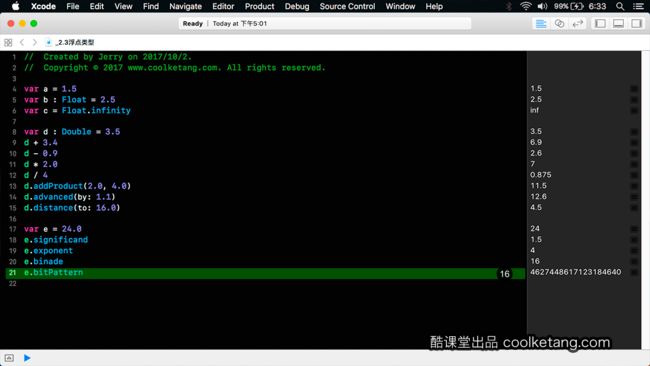Open related items grid menu
The image size is (650, 366).
pos(8,42)
